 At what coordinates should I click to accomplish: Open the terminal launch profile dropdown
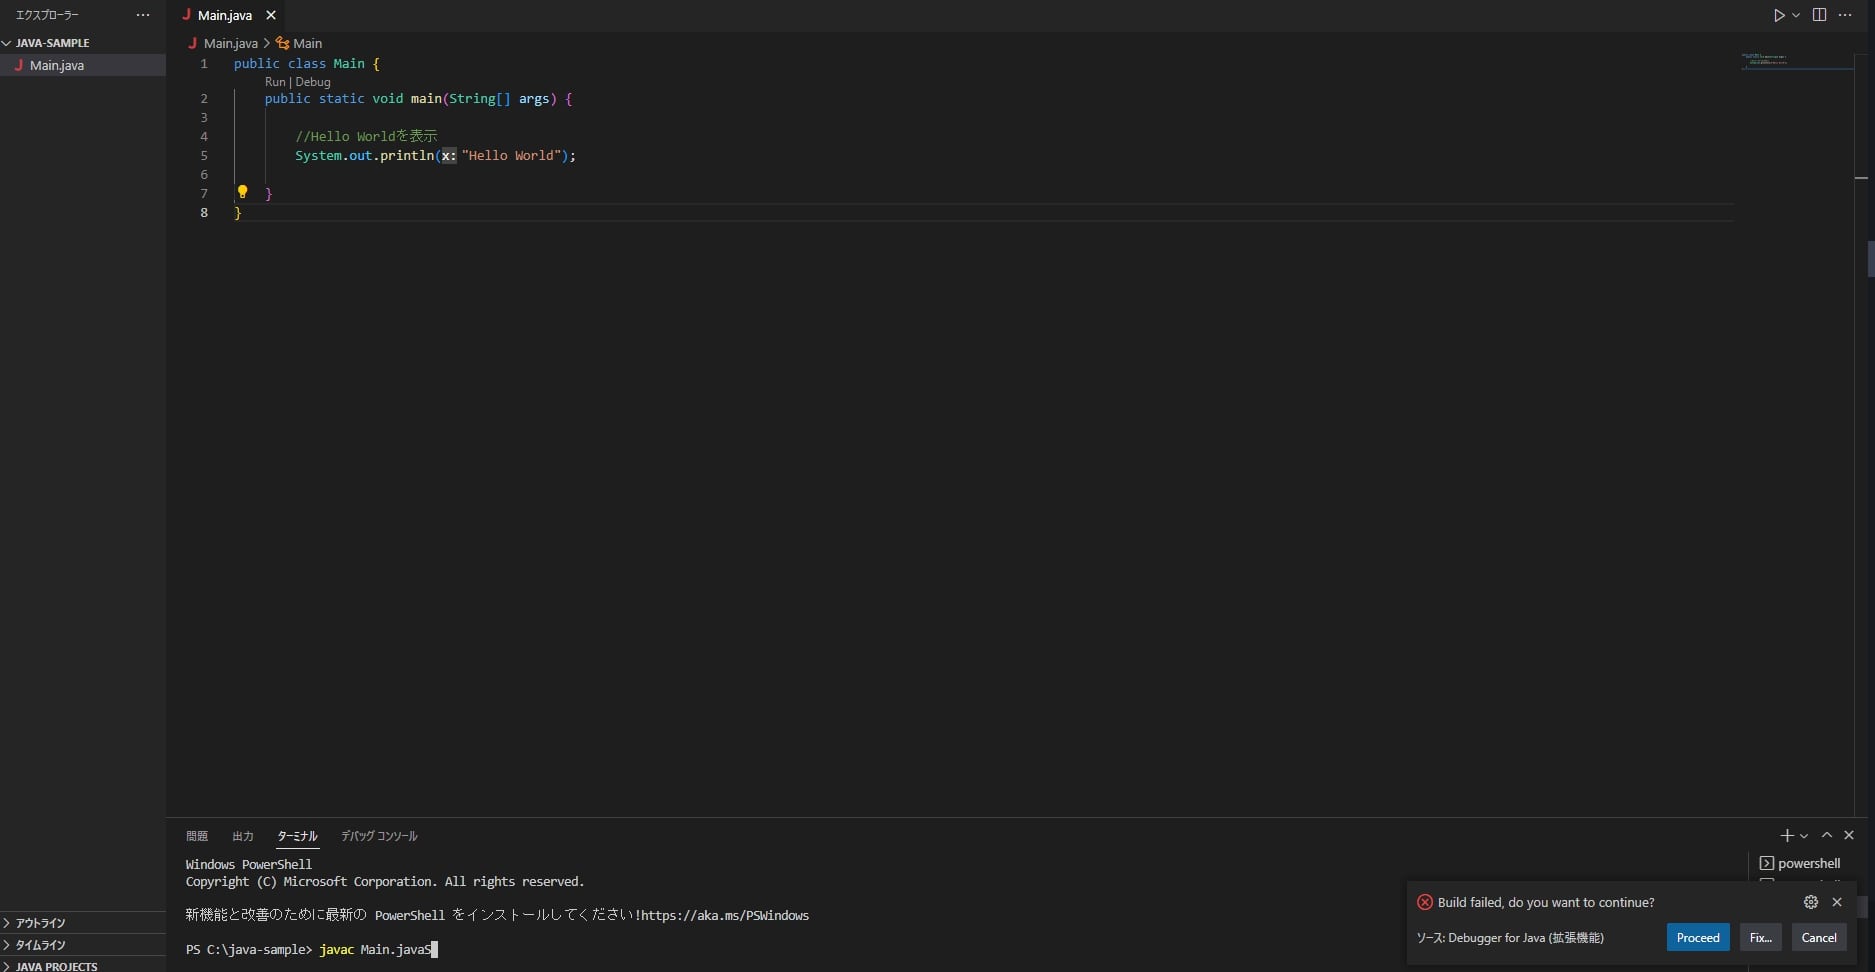click(1804, 836)
